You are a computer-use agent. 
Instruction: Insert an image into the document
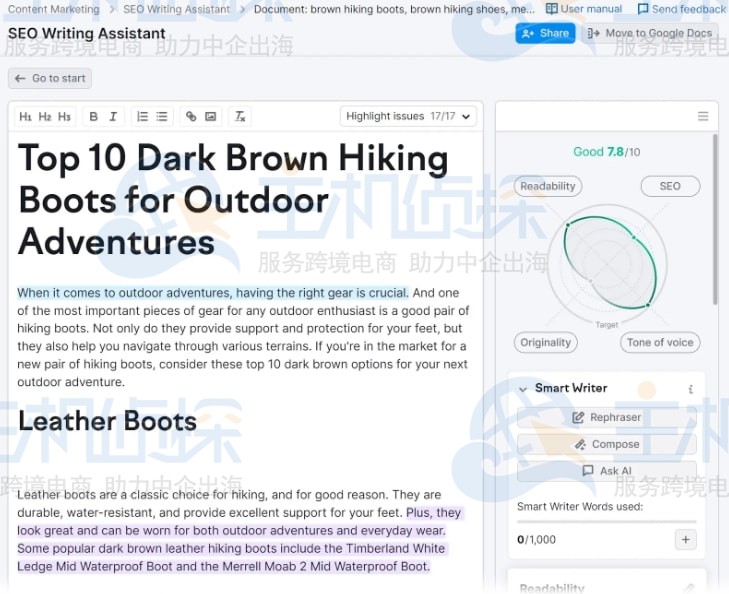click(211, 117)
